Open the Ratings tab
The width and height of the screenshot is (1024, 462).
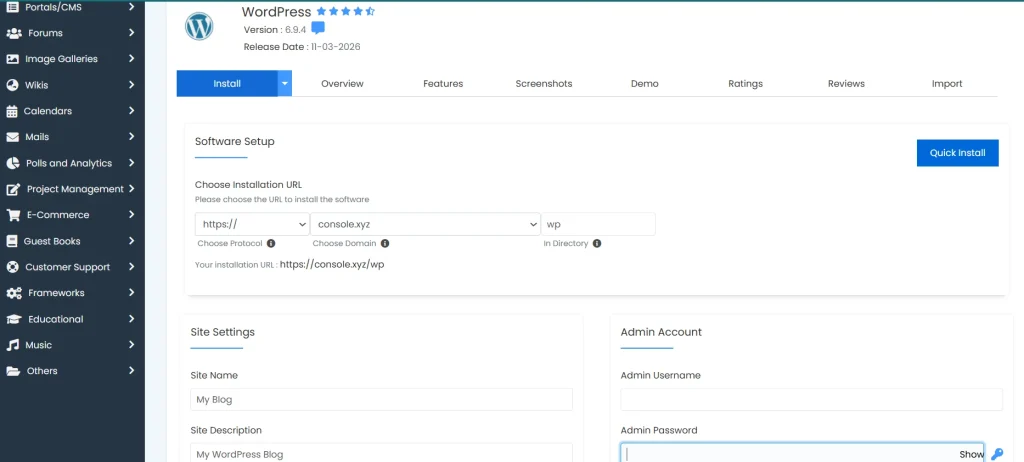745,84
